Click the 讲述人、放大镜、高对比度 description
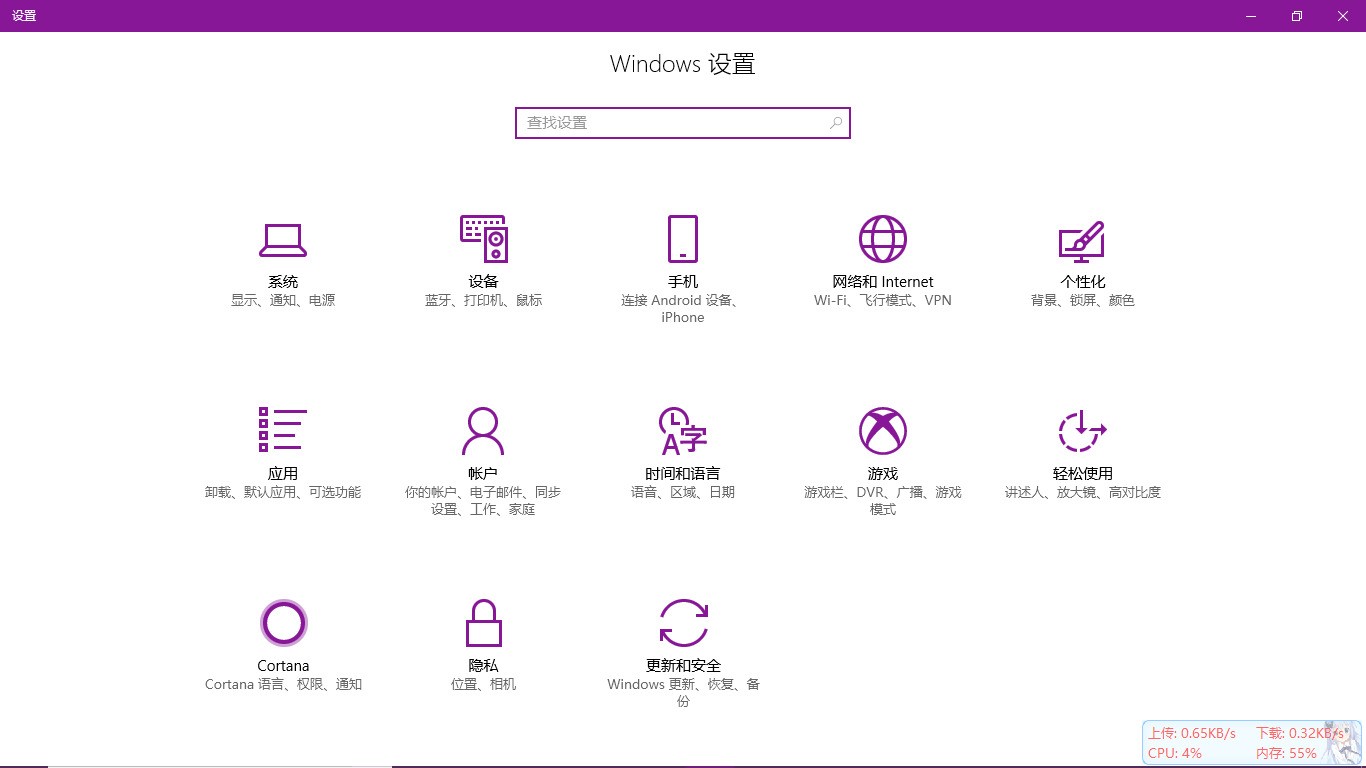Screen dimensions: 1366x768 click(1083, 492)
